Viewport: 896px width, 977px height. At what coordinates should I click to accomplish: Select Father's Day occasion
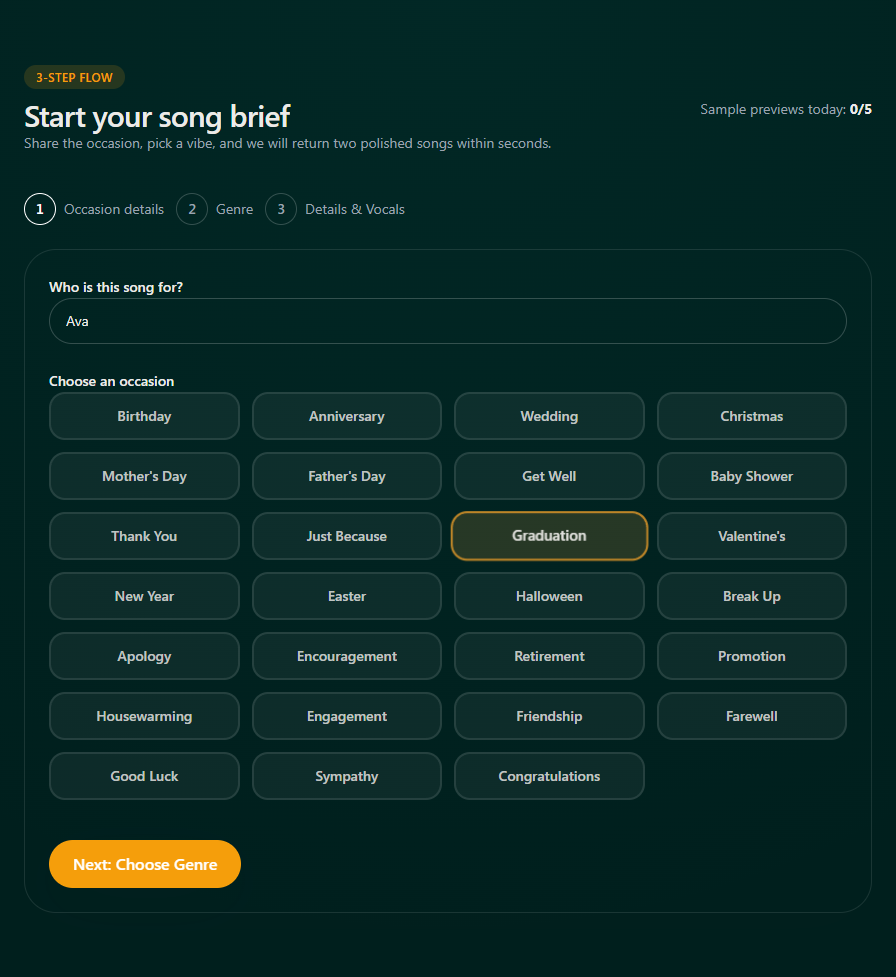tap(346, 476)
